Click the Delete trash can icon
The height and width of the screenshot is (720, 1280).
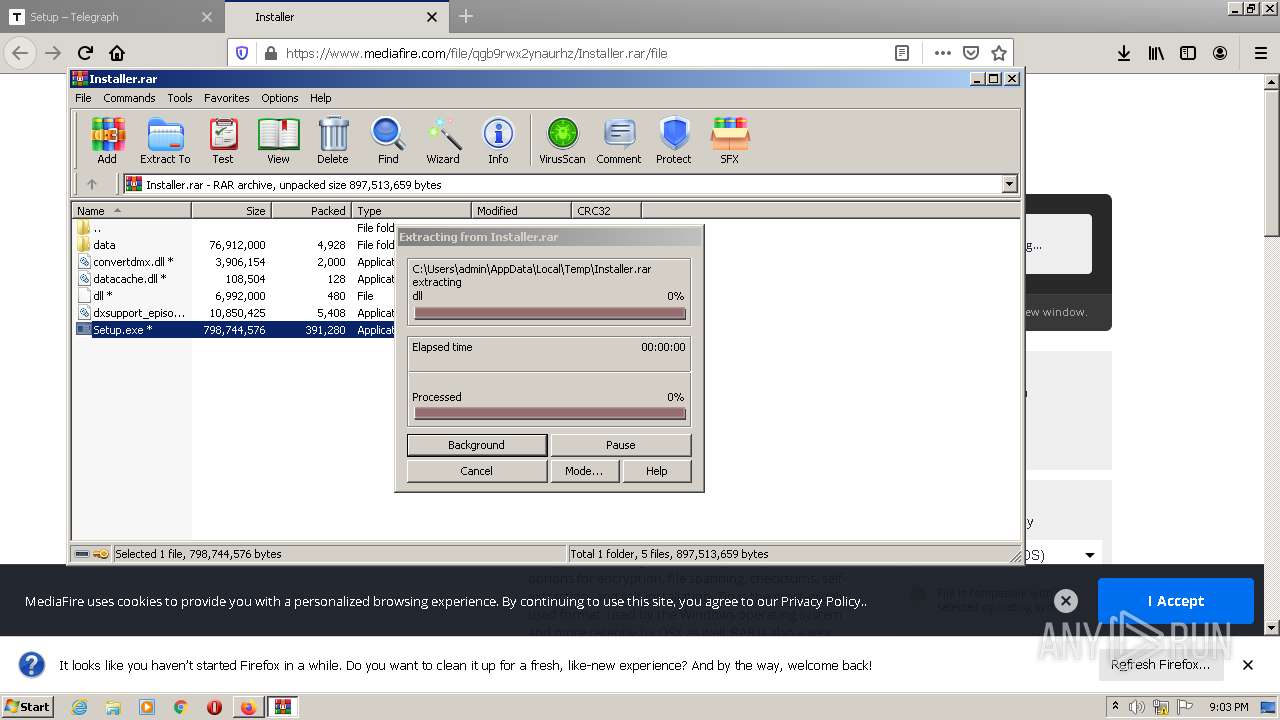333,140
